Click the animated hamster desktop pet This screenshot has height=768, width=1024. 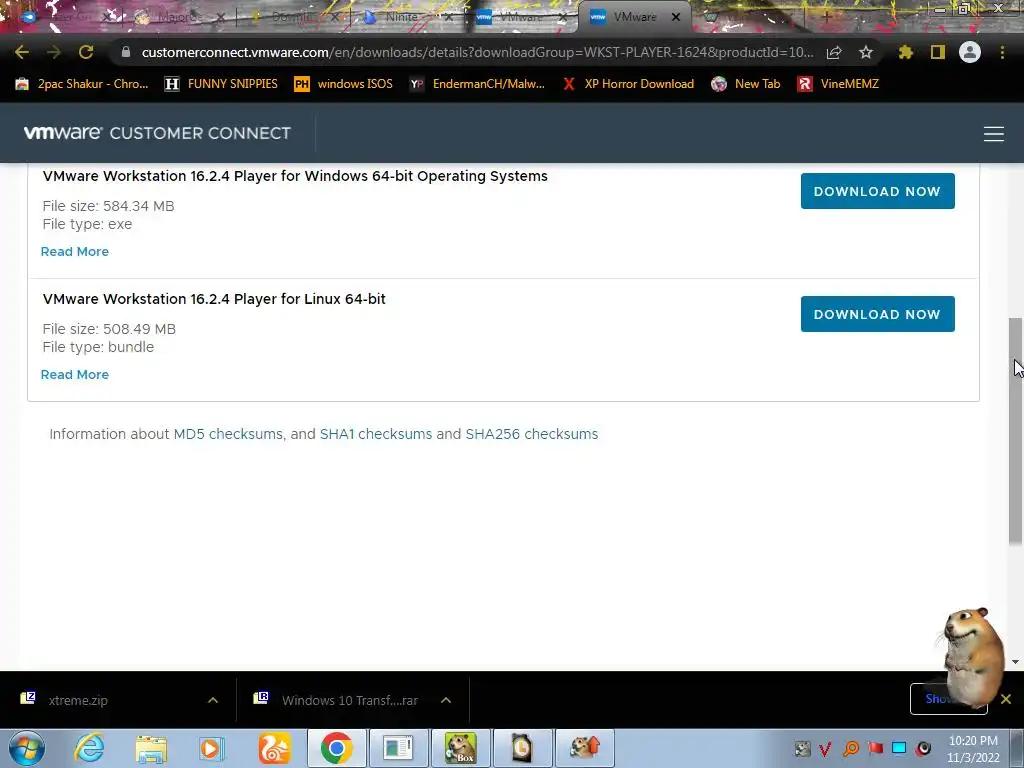(x=972, y=656)
